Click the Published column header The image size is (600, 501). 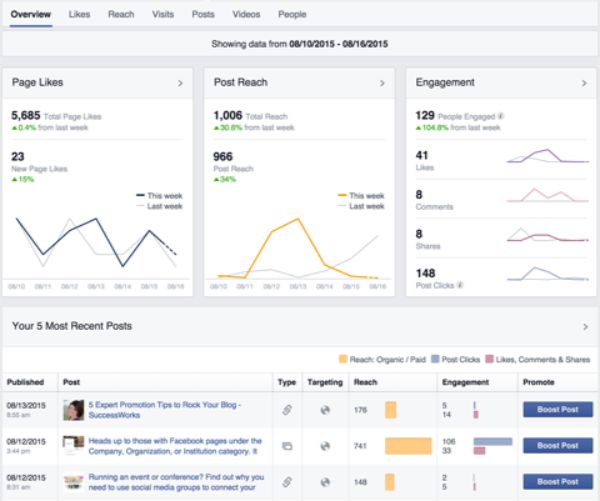click(26, 382)
